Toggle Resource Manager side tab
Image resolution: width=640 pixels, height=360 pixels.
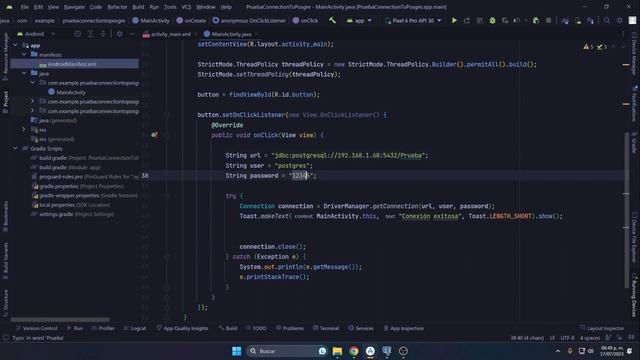pyautogui.click(x=5, y=57)
